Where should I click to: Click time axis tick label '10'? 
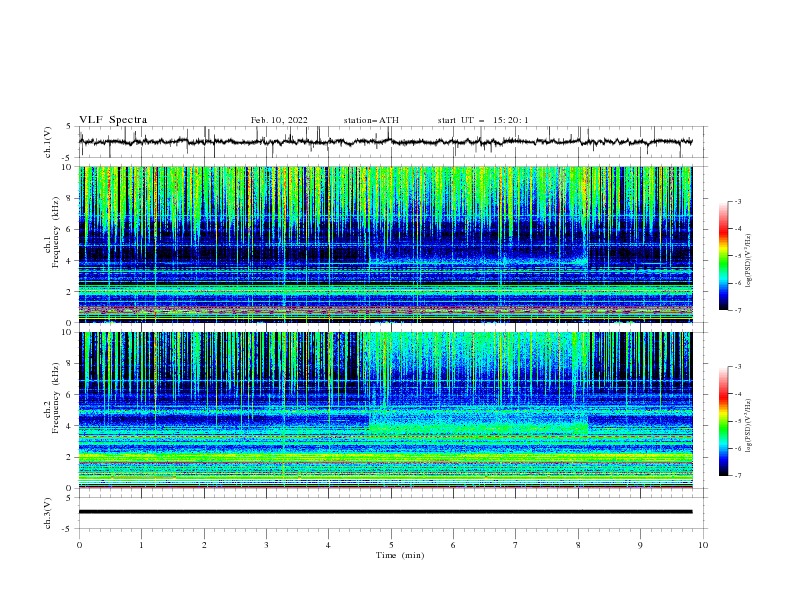tap(703, 545)
